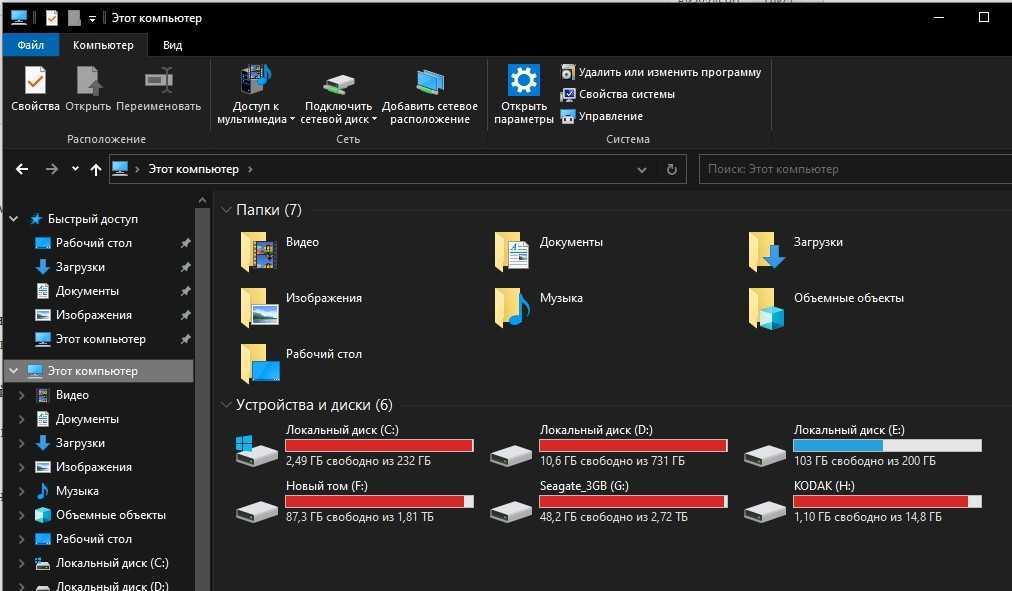Click the Открыть параметры gear icon
1012x591 pixels.
523,82
